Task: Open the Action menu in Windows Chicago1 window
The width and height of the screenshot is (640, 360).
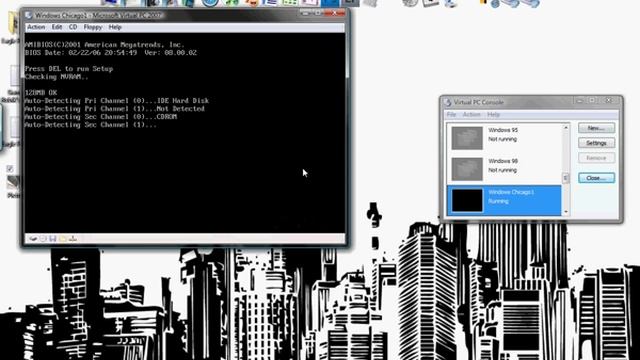Action: pos(36,27)
